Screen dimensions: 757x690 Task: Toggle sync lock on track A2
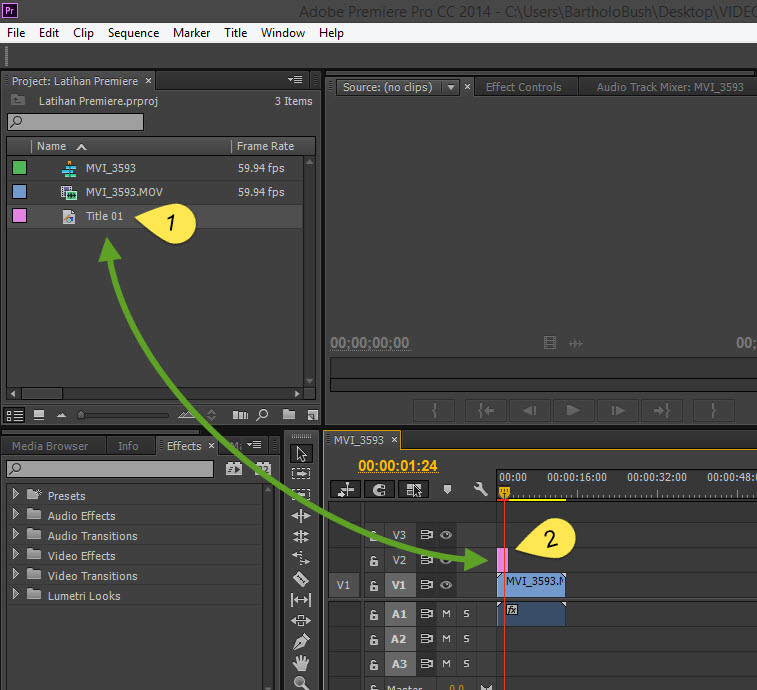pos(426,638)
